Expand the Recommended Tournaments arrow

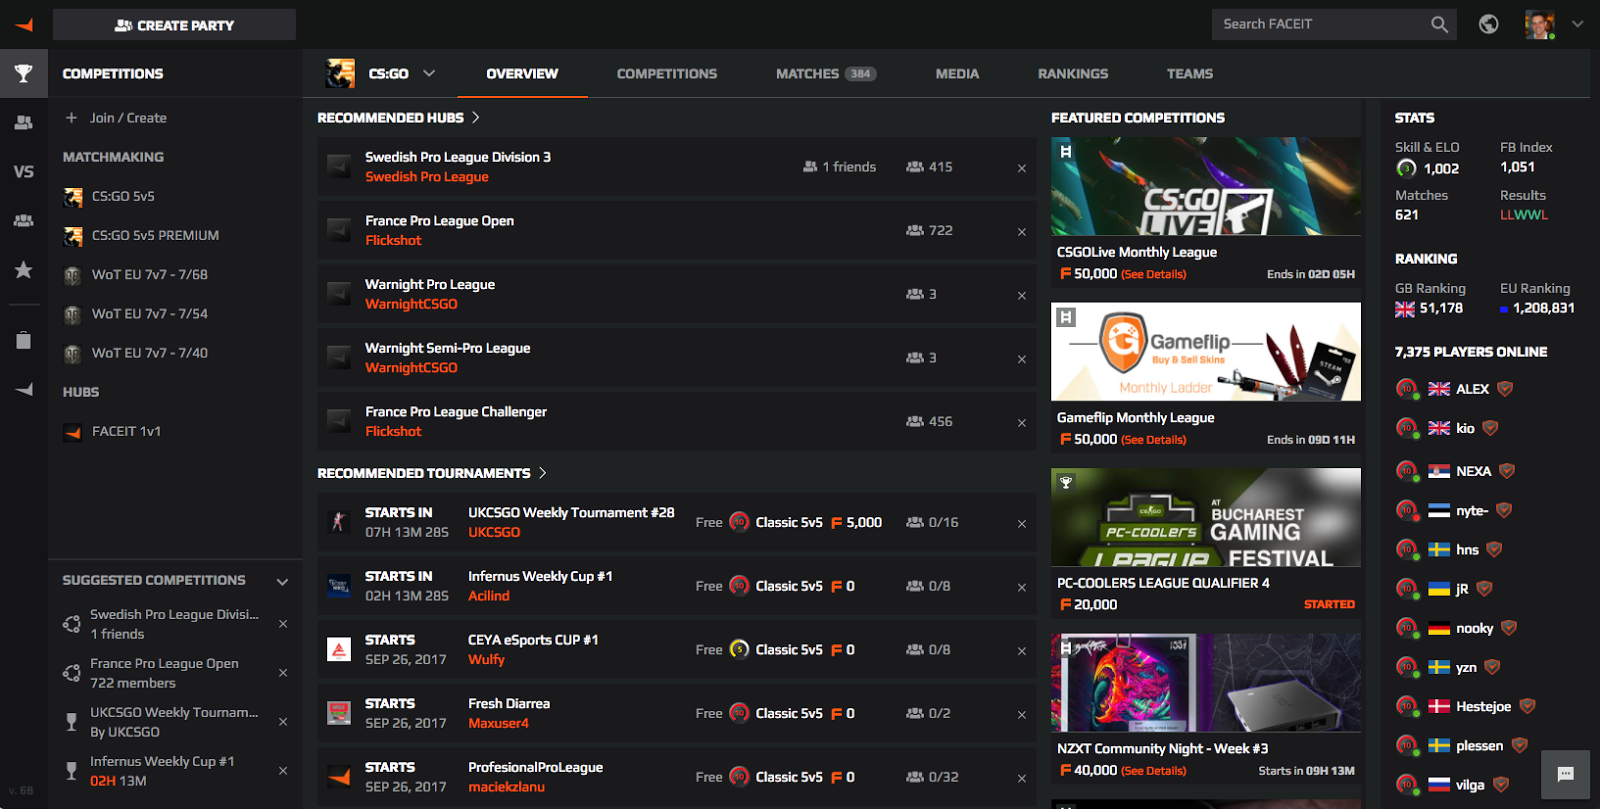click(x=543, y=473)
